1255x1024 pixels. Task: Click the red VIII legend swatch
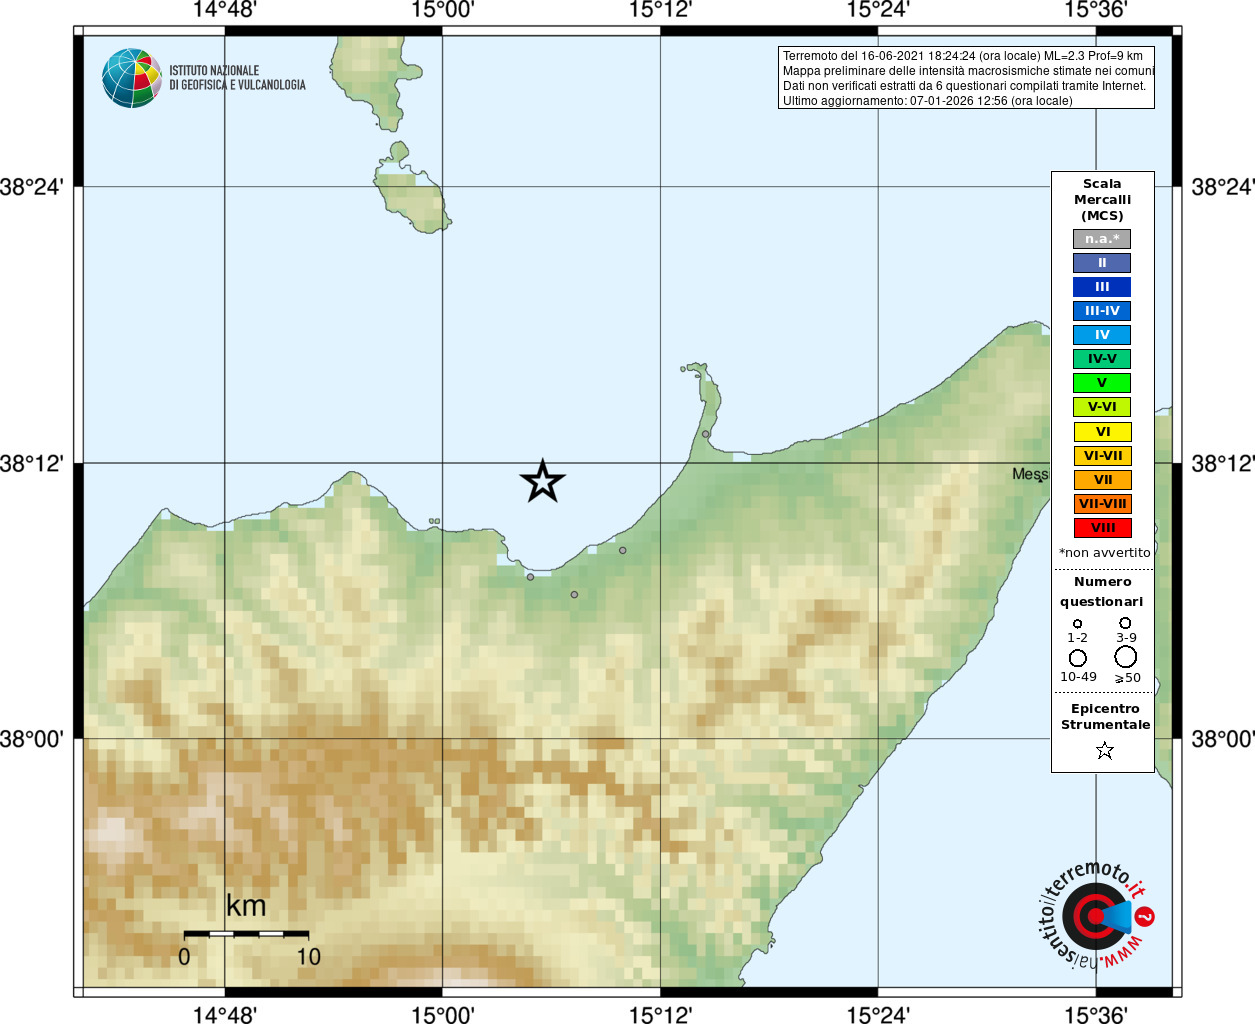click(1102, 528)
